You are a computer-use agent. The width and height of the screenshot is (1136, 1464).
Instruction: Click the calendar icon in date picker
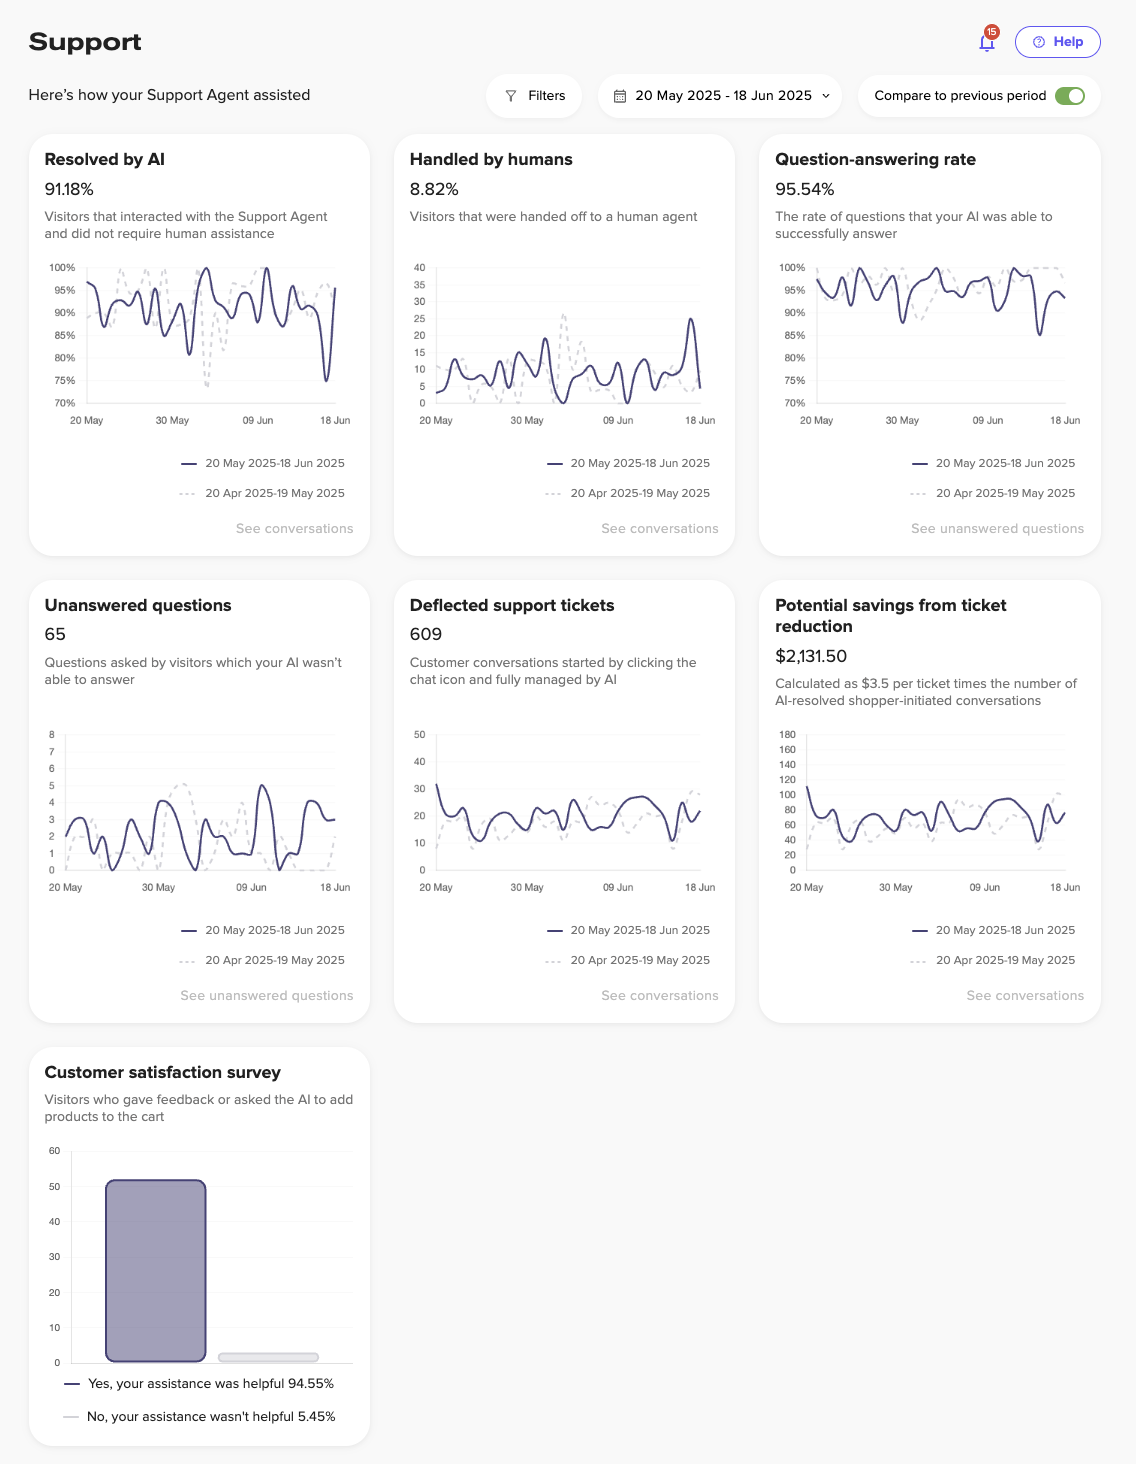(x=620, y=96)
